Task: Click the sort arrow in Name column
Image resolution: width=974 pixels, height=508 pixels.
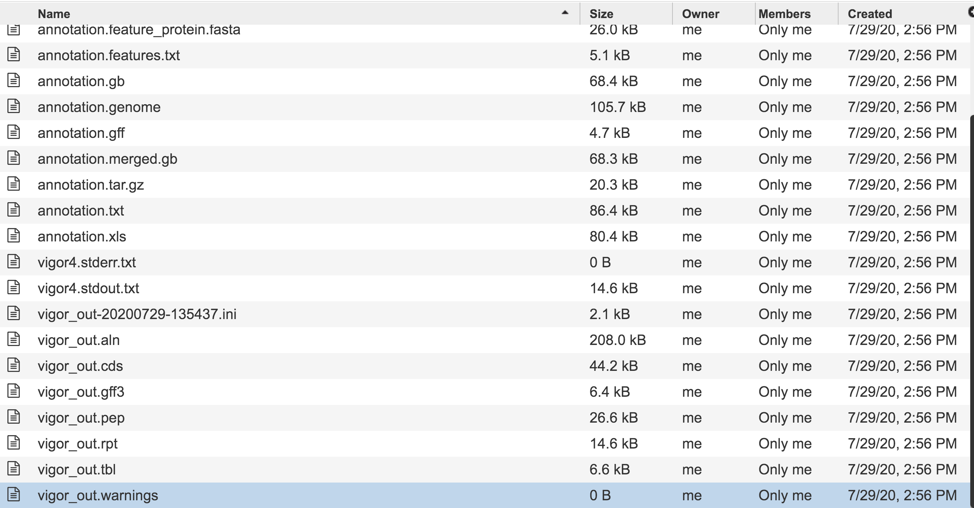Action: (565, 14)
